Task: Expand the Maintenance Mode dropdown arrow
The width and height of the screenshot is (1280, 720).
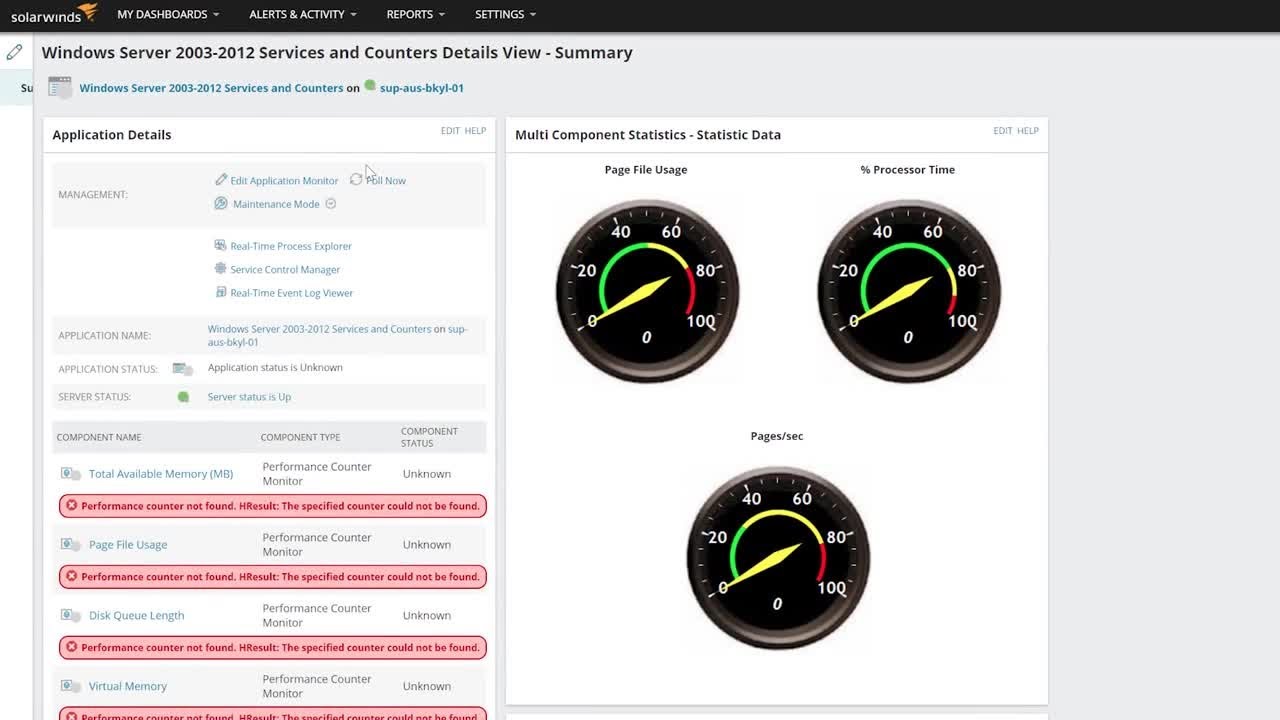Action: [331, 204]
